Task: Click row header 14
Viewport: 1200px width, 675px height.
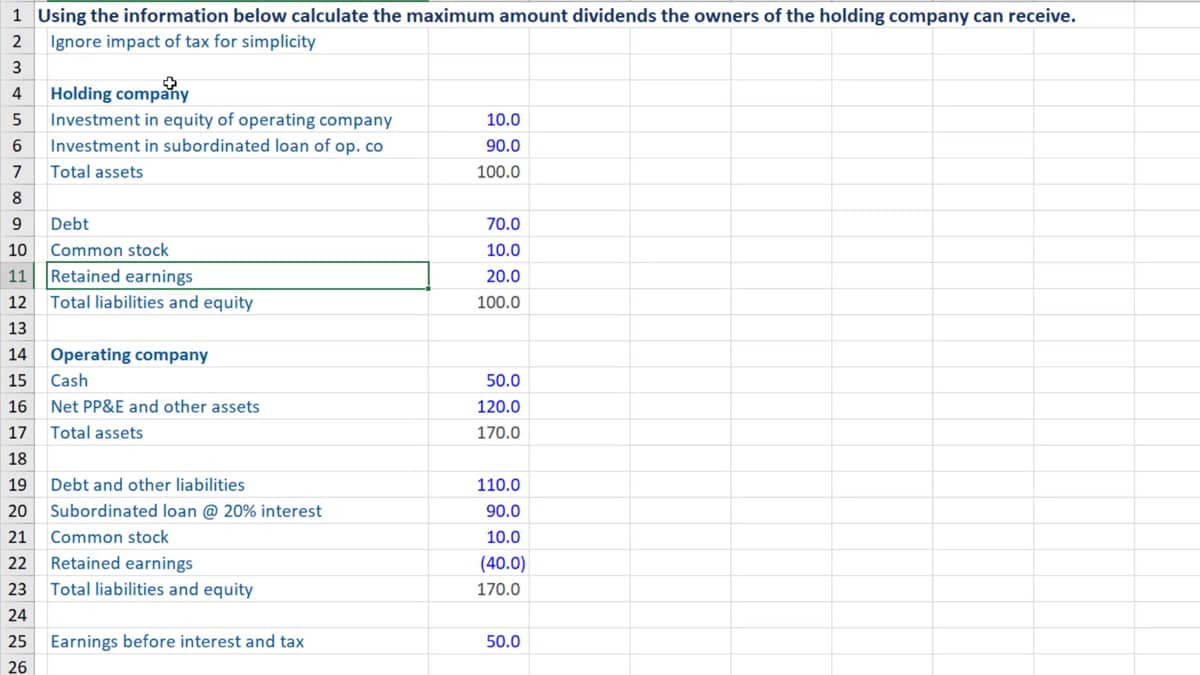Action: 16,355
